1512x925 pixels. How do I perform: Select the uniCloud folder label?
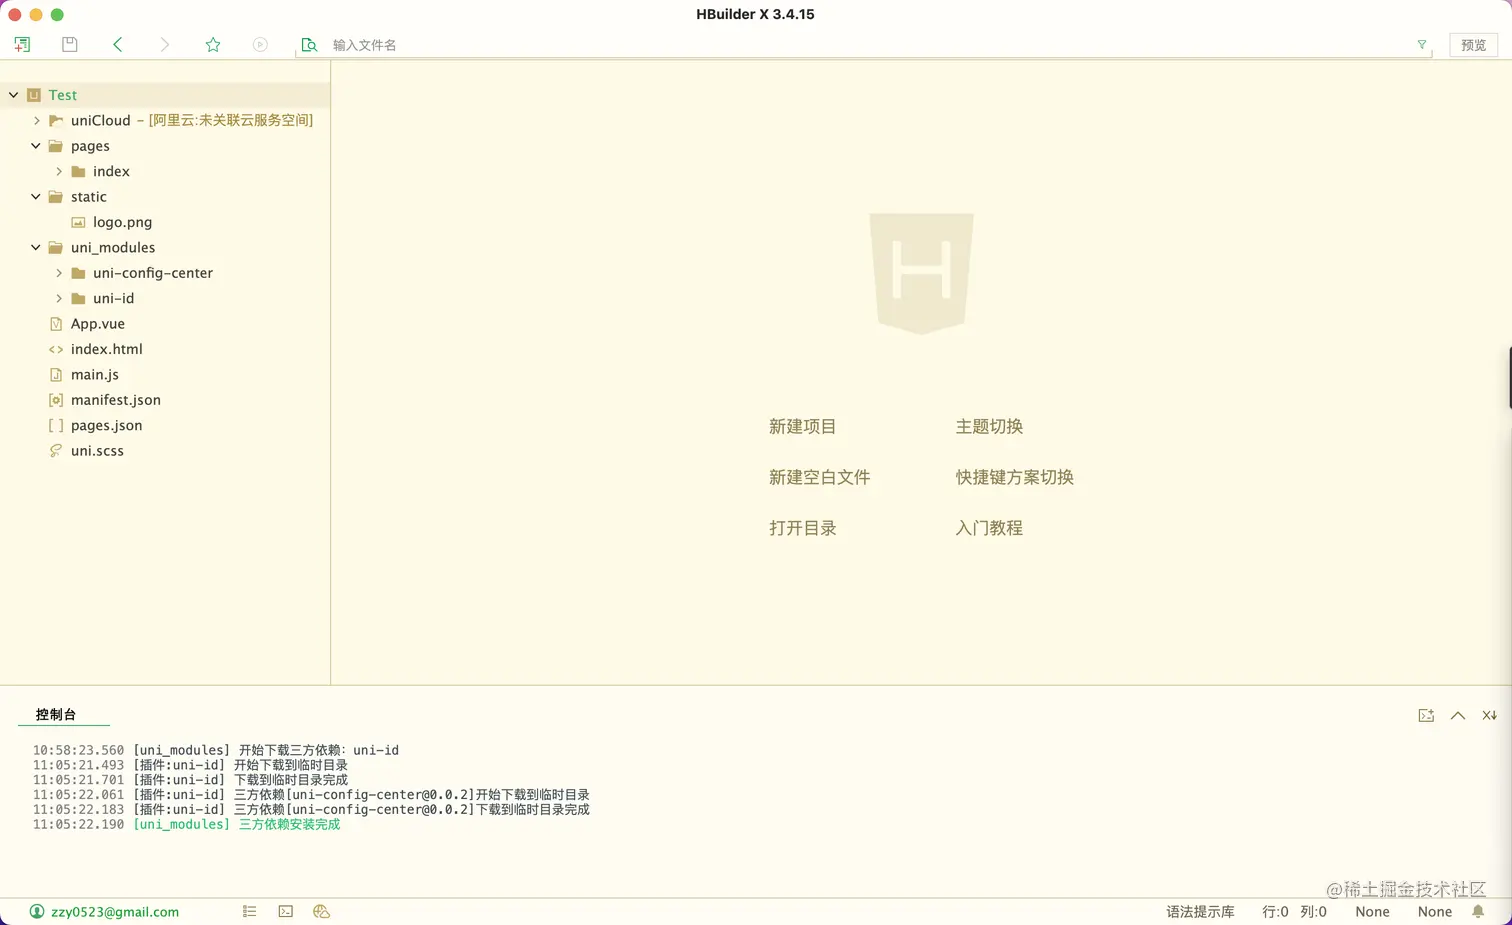pos(100,120)
